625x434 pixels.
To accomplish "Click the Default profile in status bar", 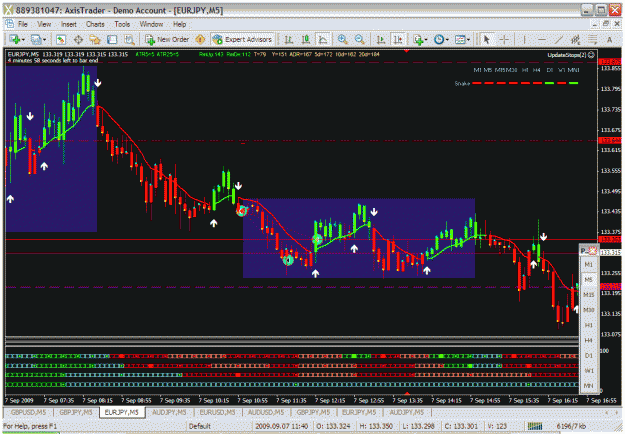I will click(199, 426).
